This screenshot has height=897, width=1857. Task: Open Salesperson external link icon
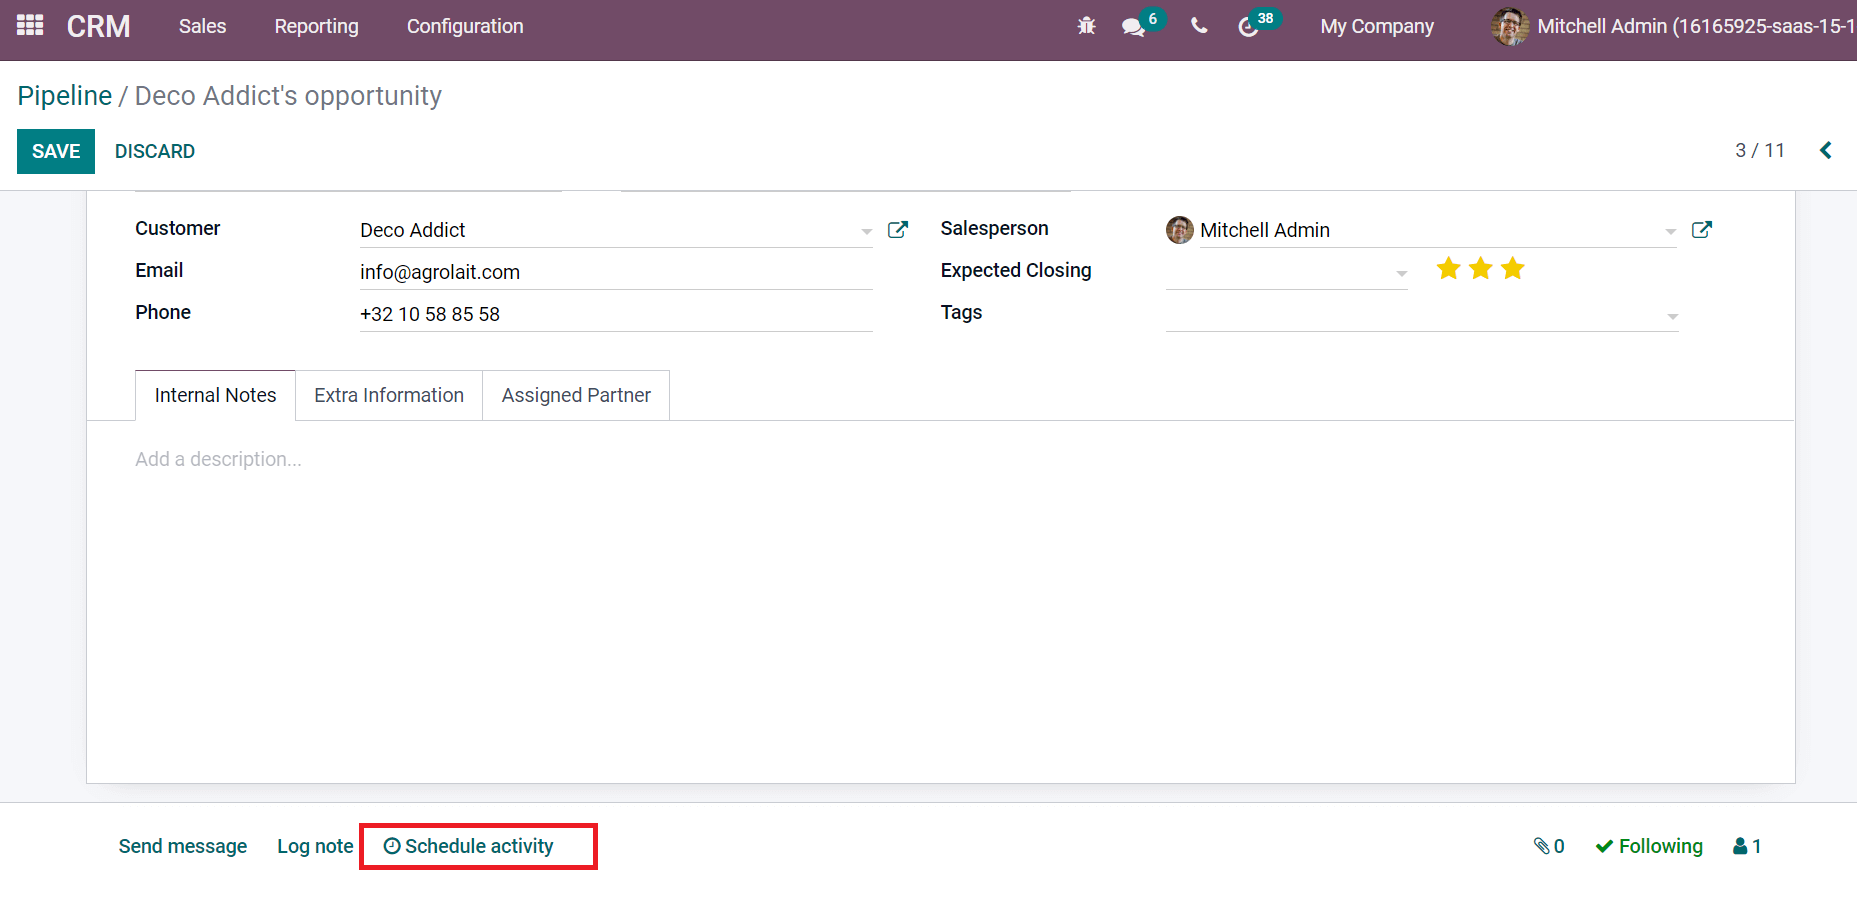pos(1702,229)
